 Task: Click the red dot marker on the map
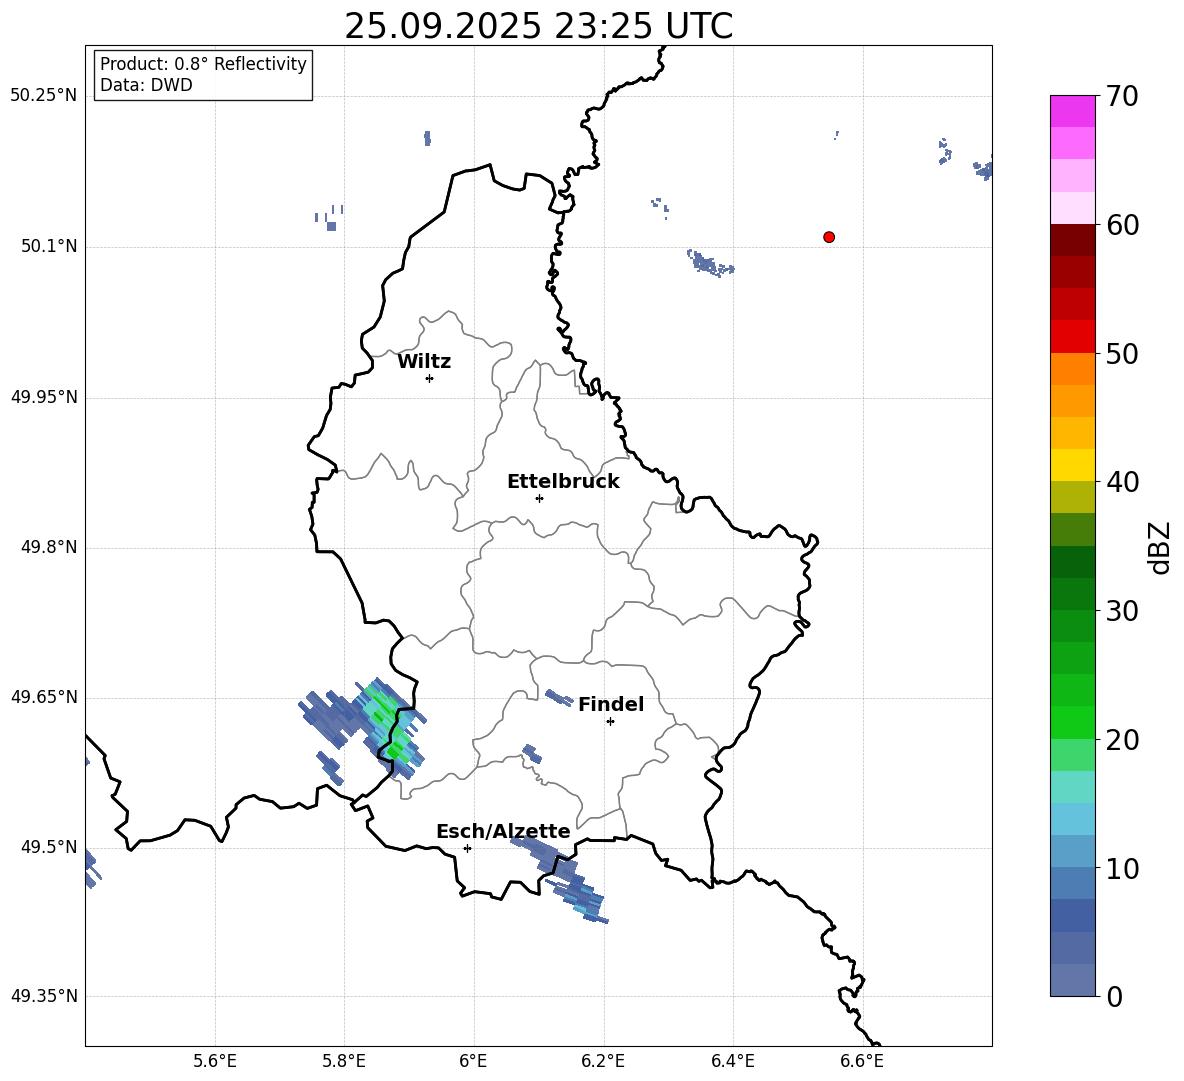pos(829,237)
